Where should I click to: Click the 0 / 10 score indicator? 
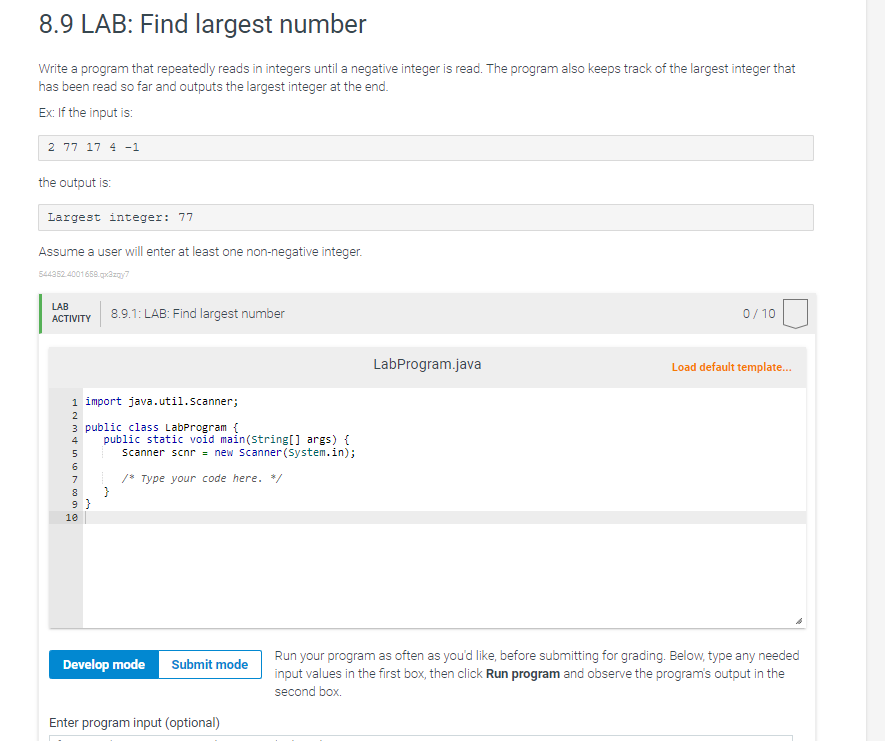757,313
